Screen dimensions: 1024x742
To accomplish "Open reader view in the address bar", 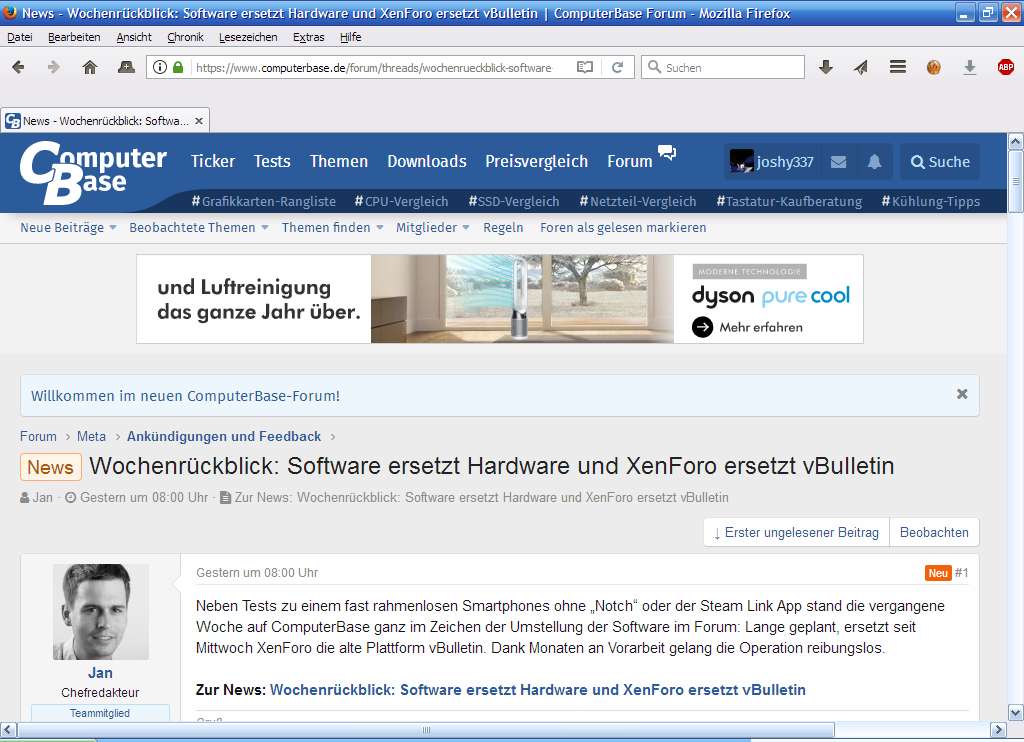I will tap(585, 67).
